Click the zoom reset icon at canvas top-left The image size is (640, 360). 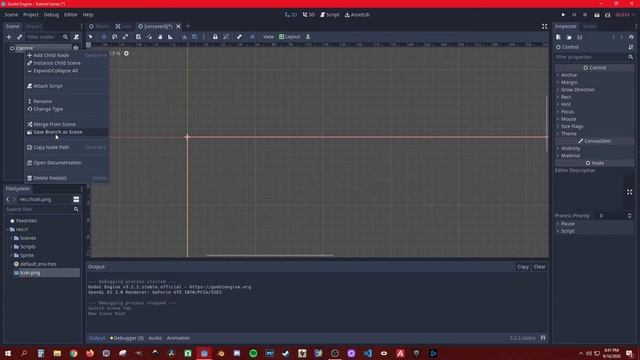tap(126, 53)
